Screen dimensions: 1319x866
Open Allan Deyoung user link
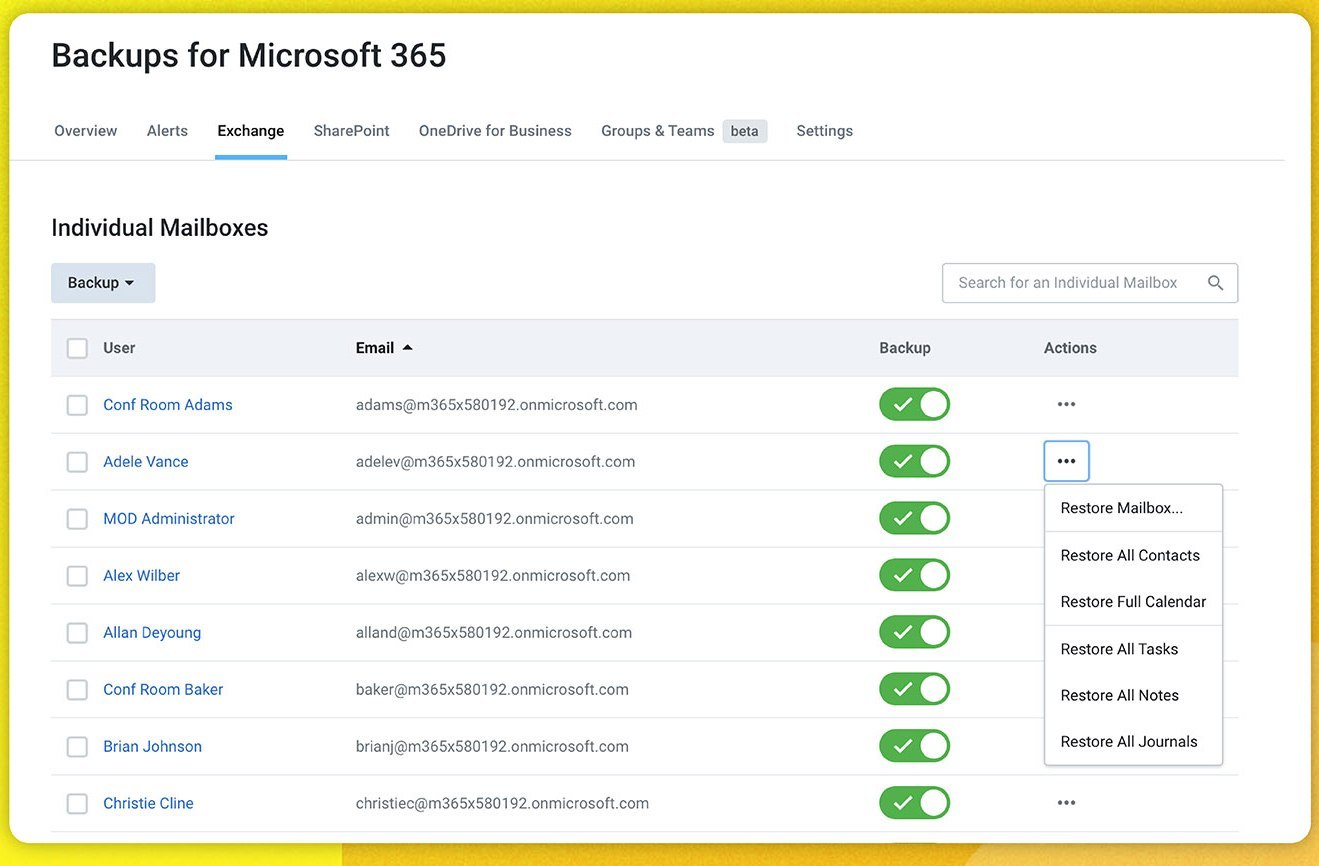pos(152,633)
